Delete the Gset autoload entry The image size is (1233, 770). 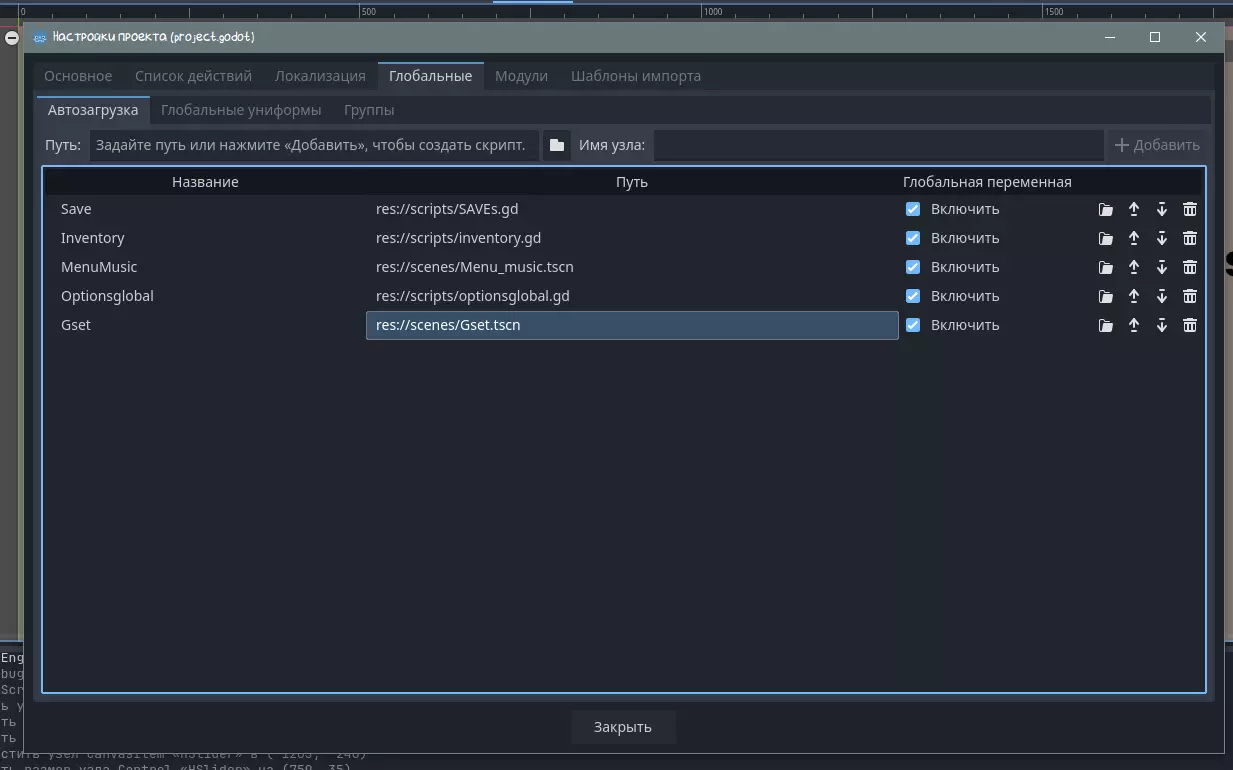pyautogui.click(x=1189, y=325)
